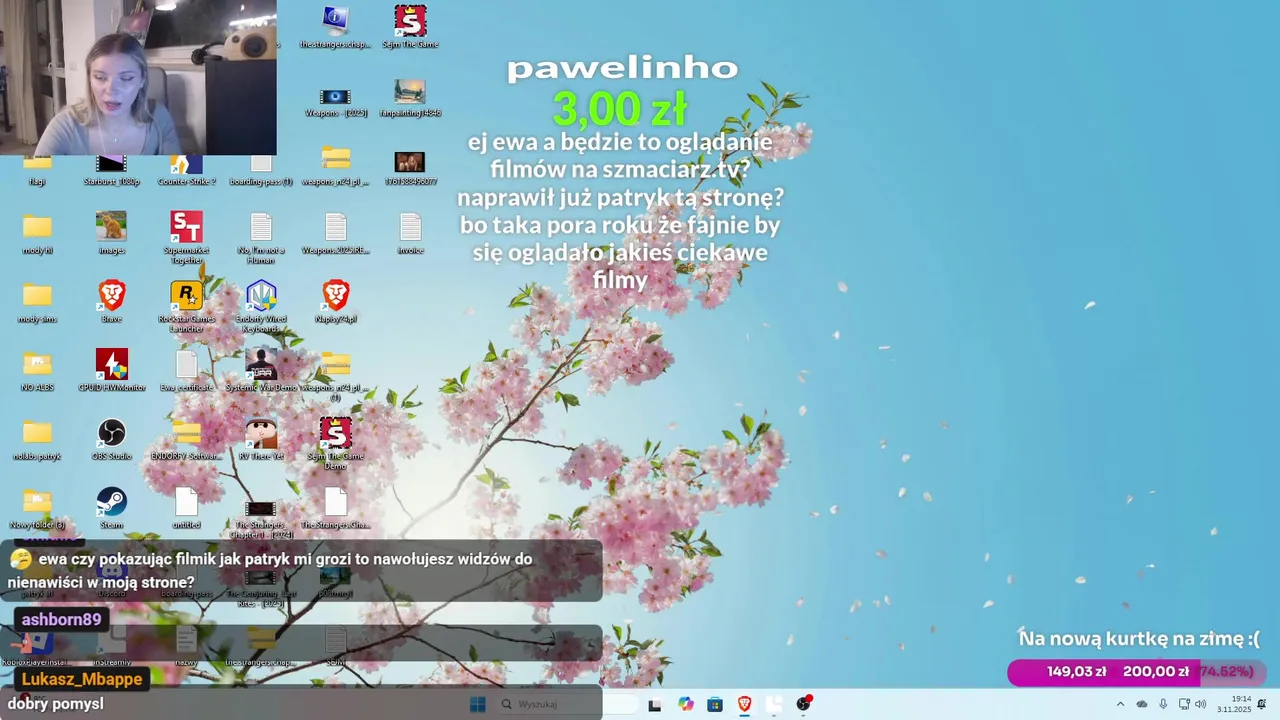Open the Weapons - [2025] video file
1280x720 pixels.
(x=335, y=101)
